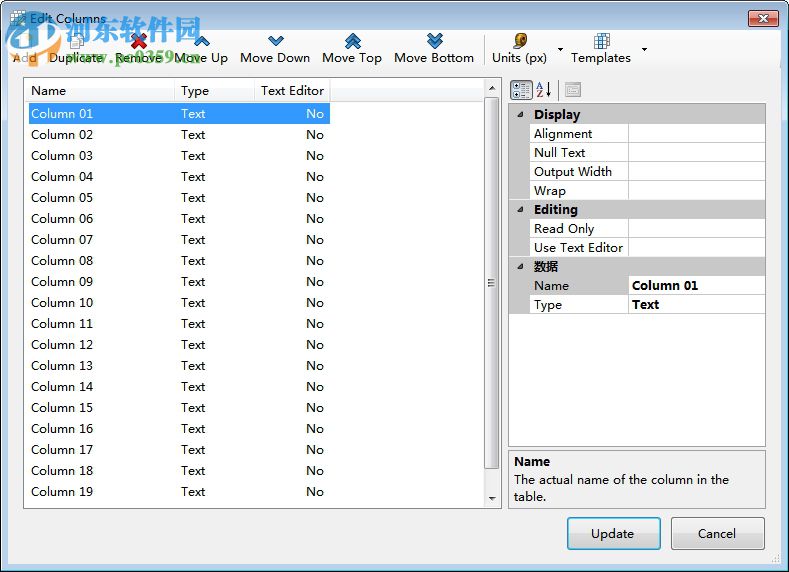
Task: Click the Update button
Action: pos(613,533)
